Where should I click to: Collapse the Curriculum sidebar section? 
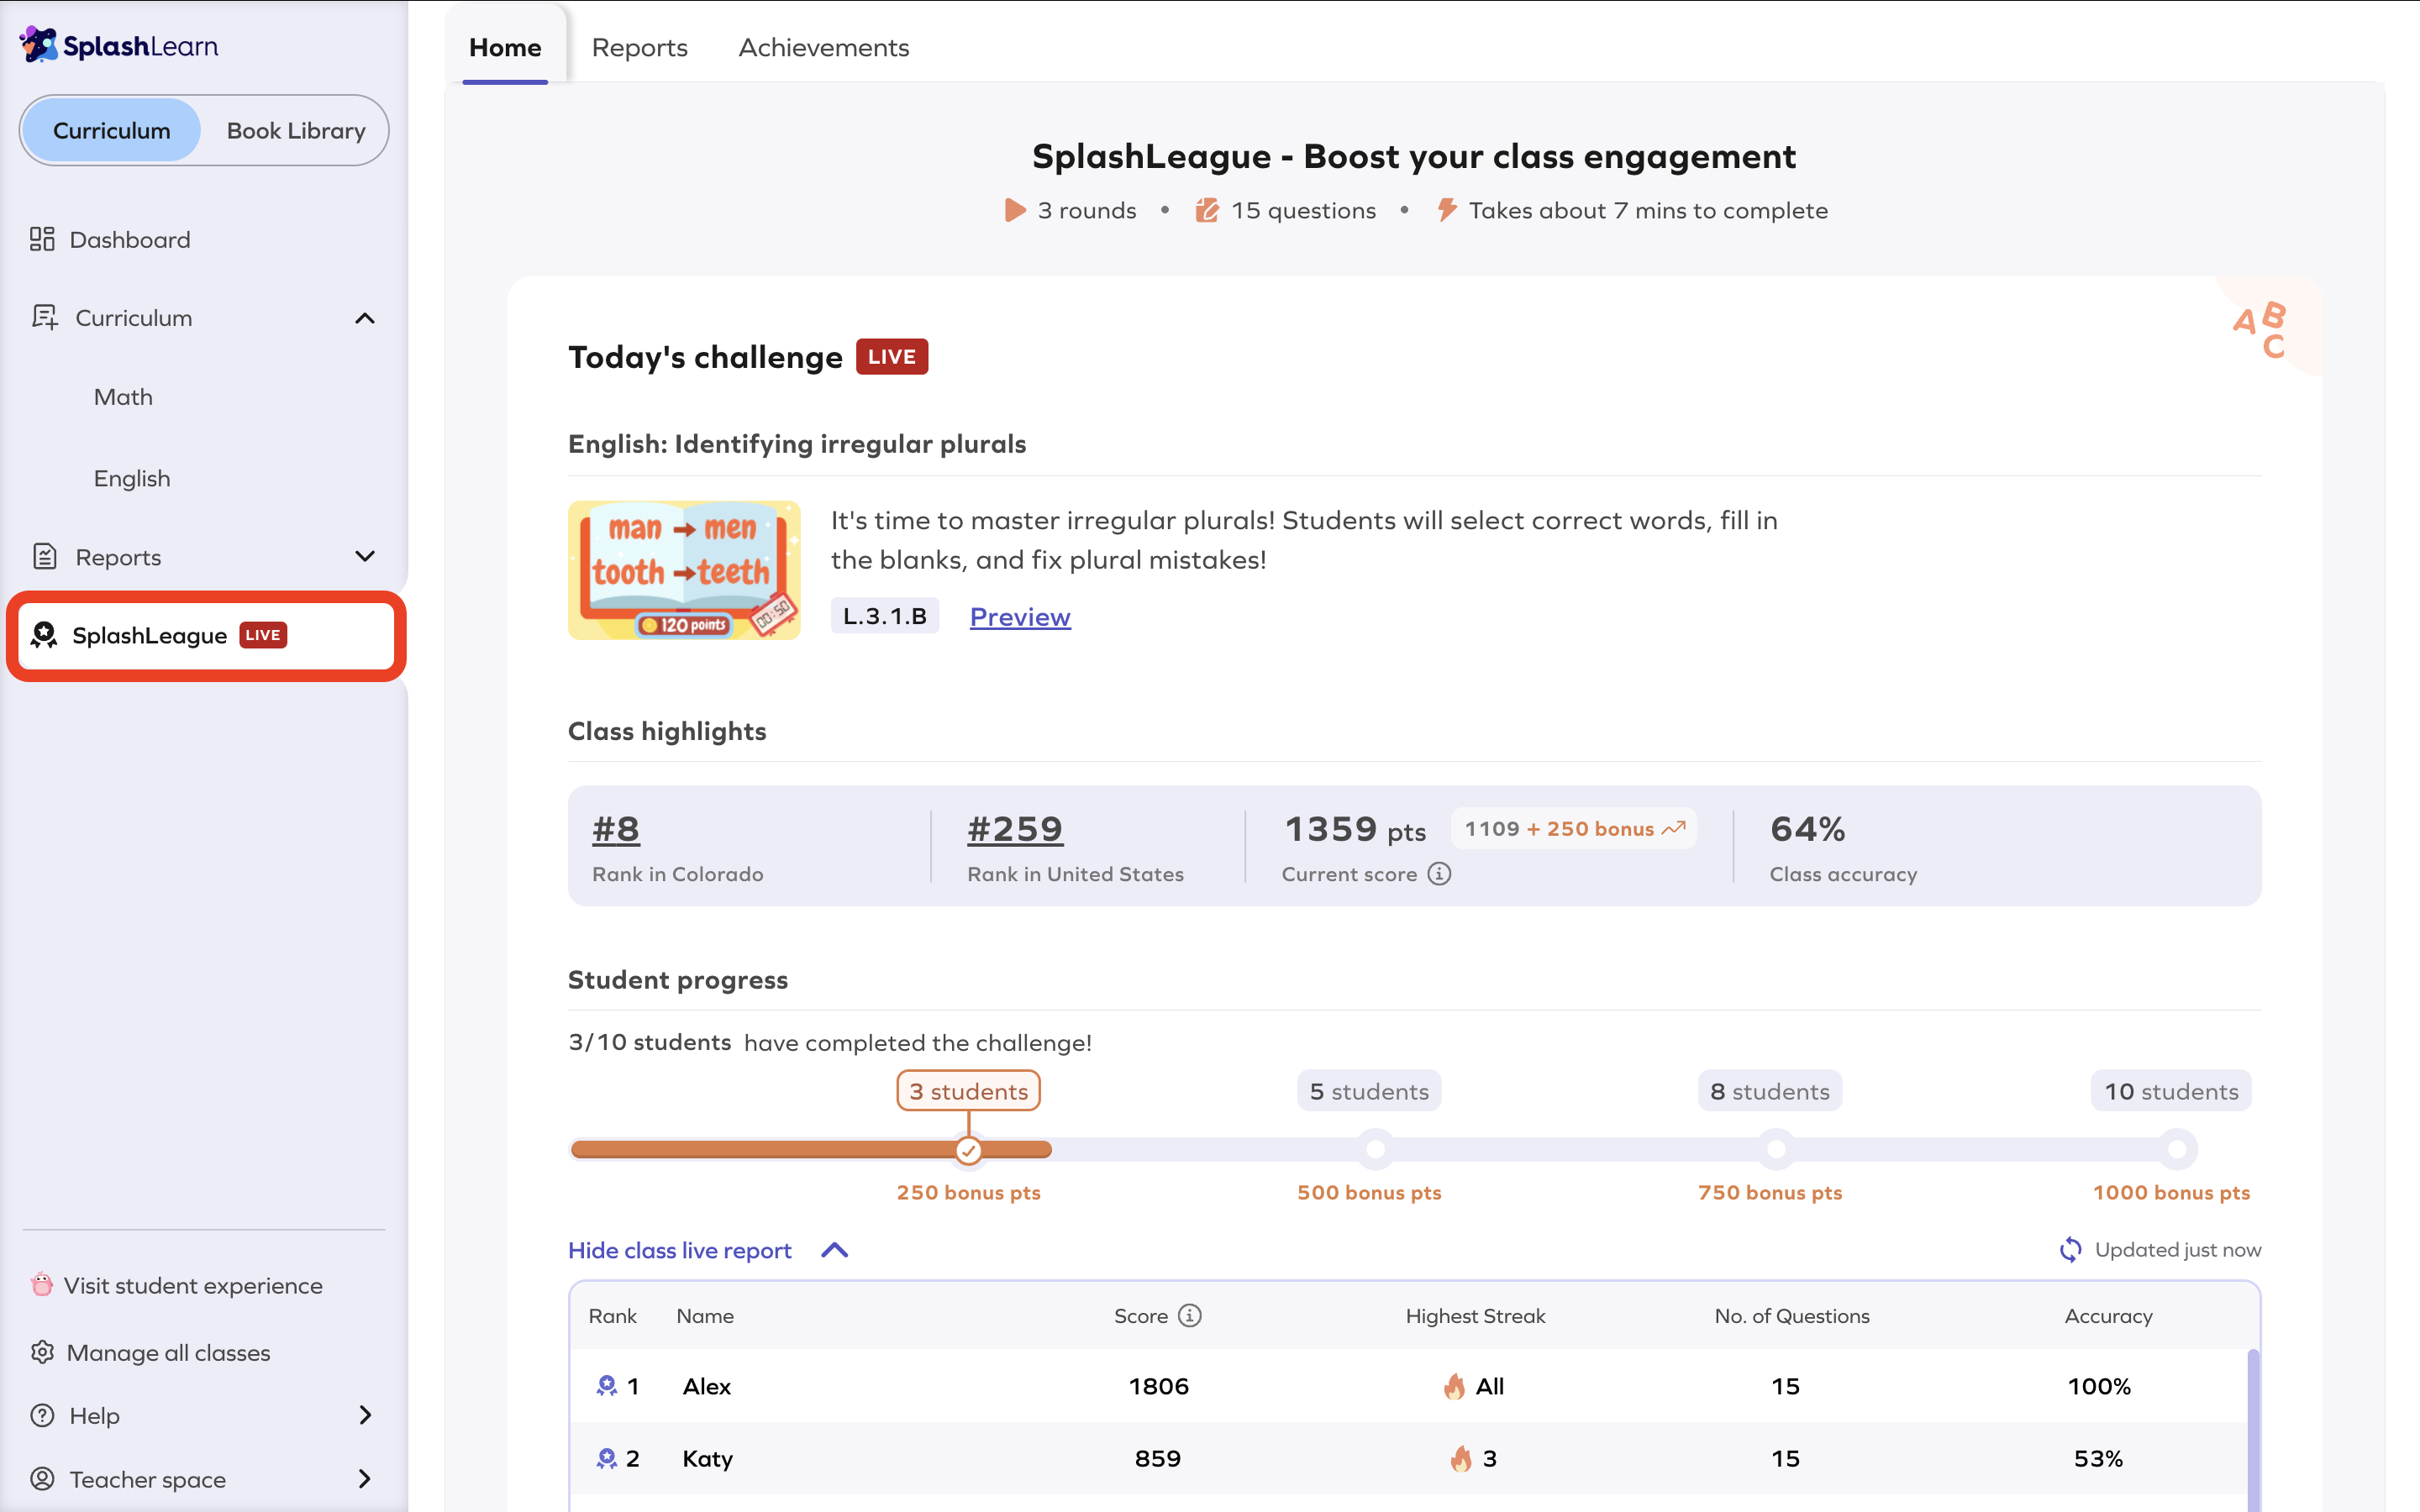click(x=365, y=318)
